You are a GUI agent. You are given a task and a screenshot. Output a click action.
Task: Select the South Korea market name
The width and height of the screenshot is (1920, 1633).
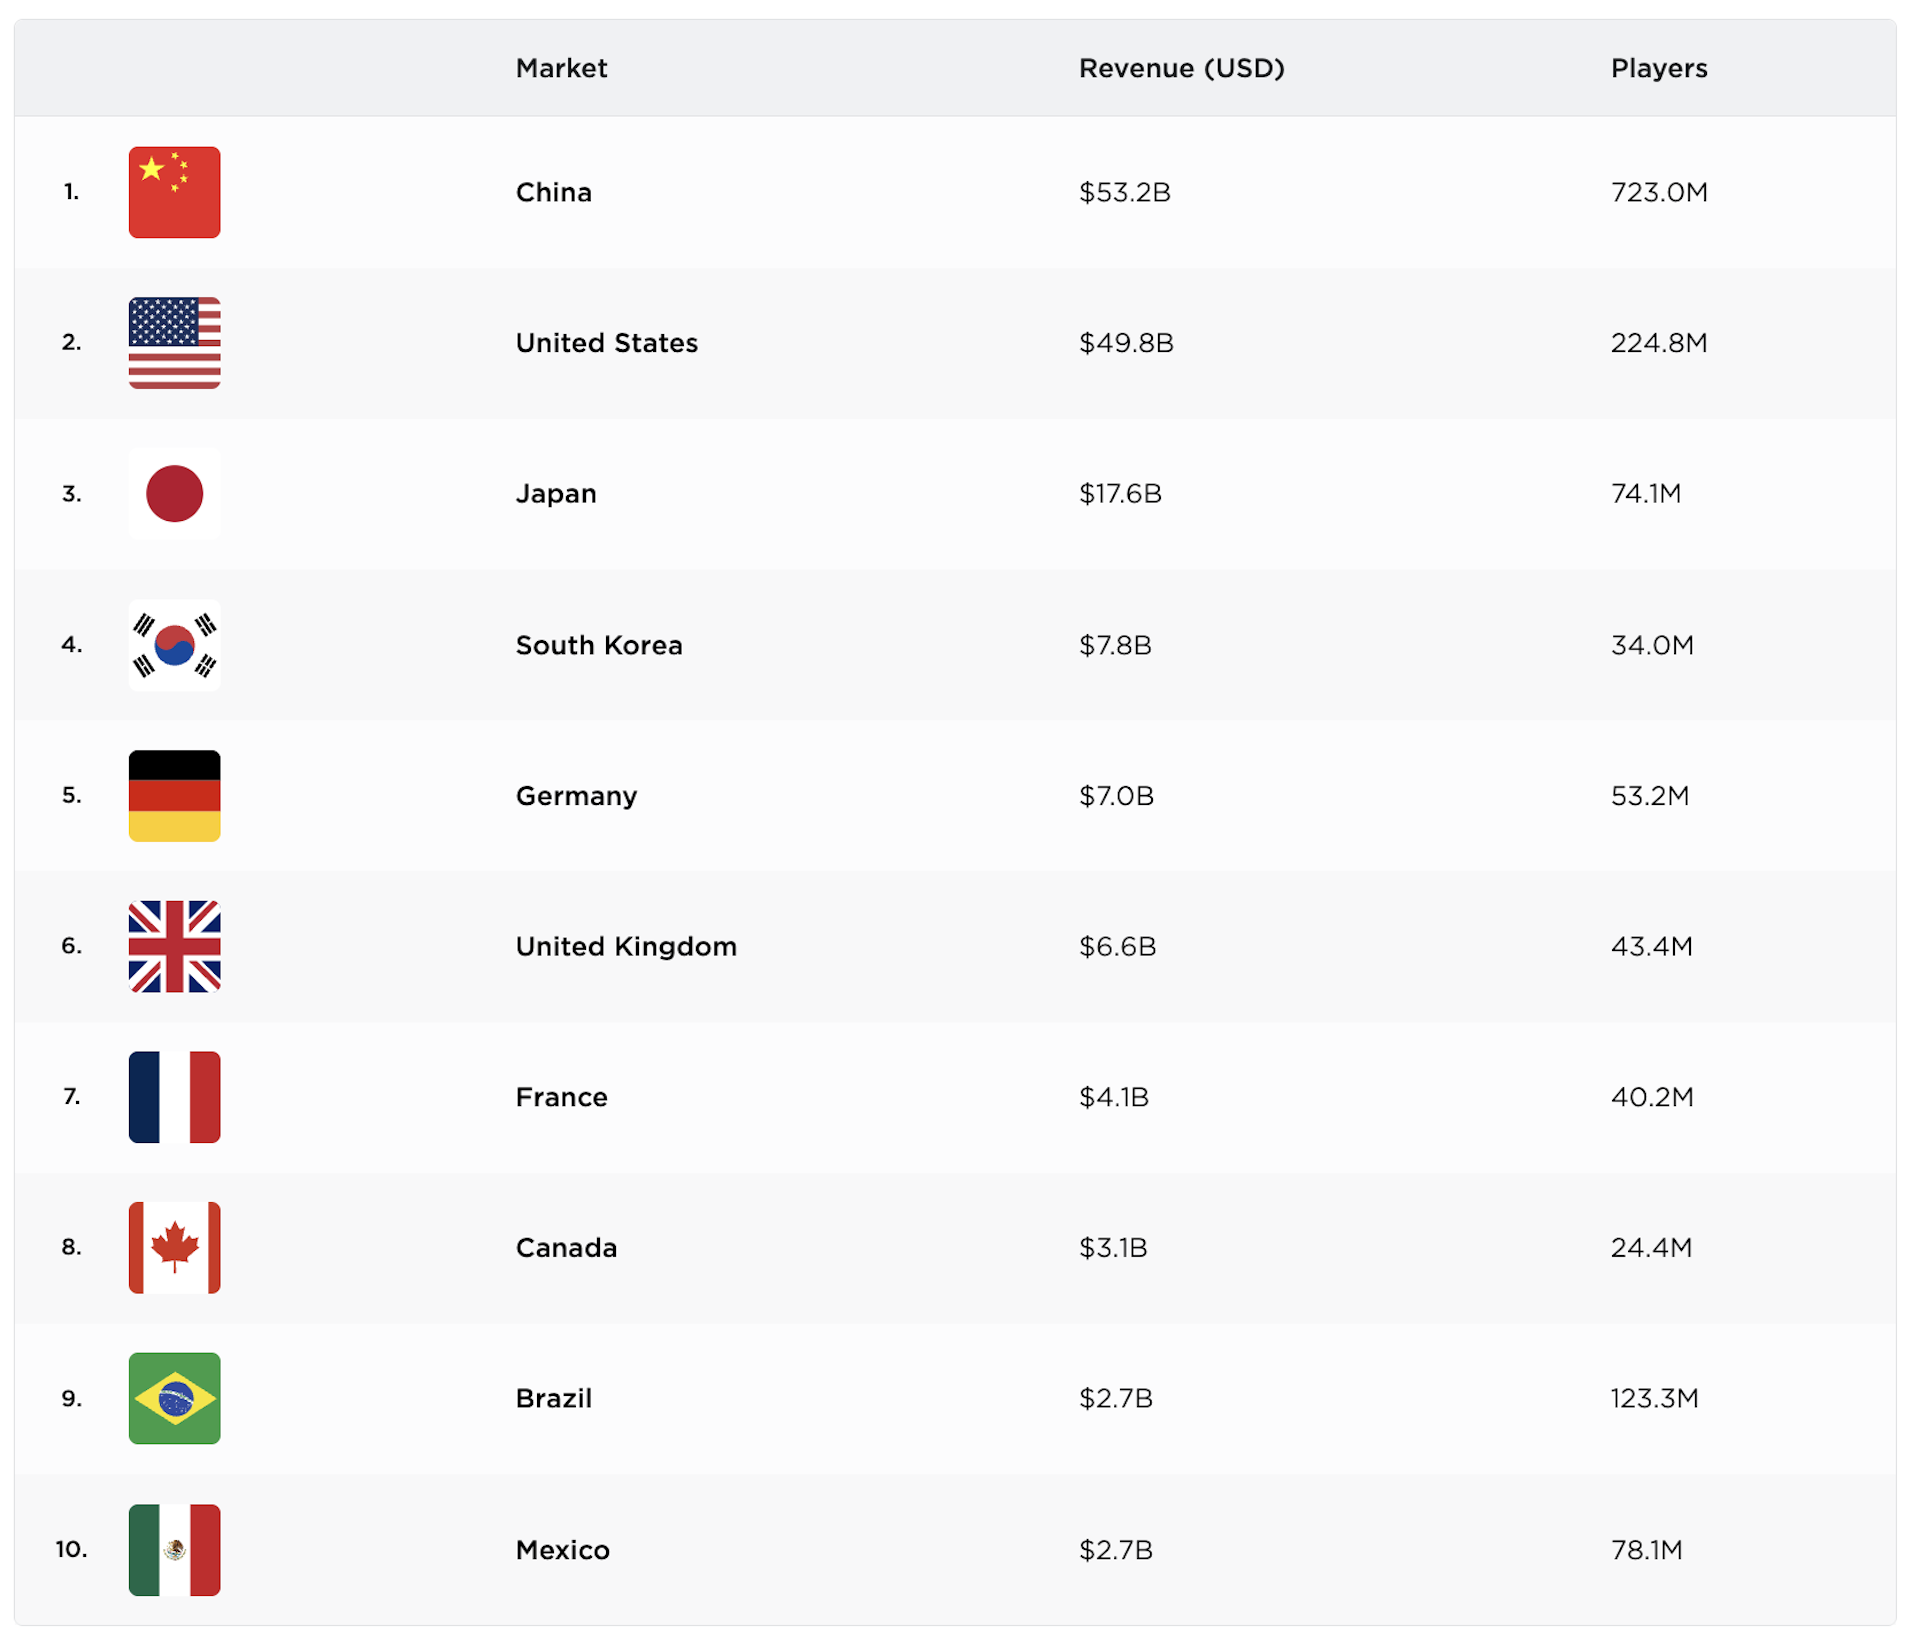(598, 645)
